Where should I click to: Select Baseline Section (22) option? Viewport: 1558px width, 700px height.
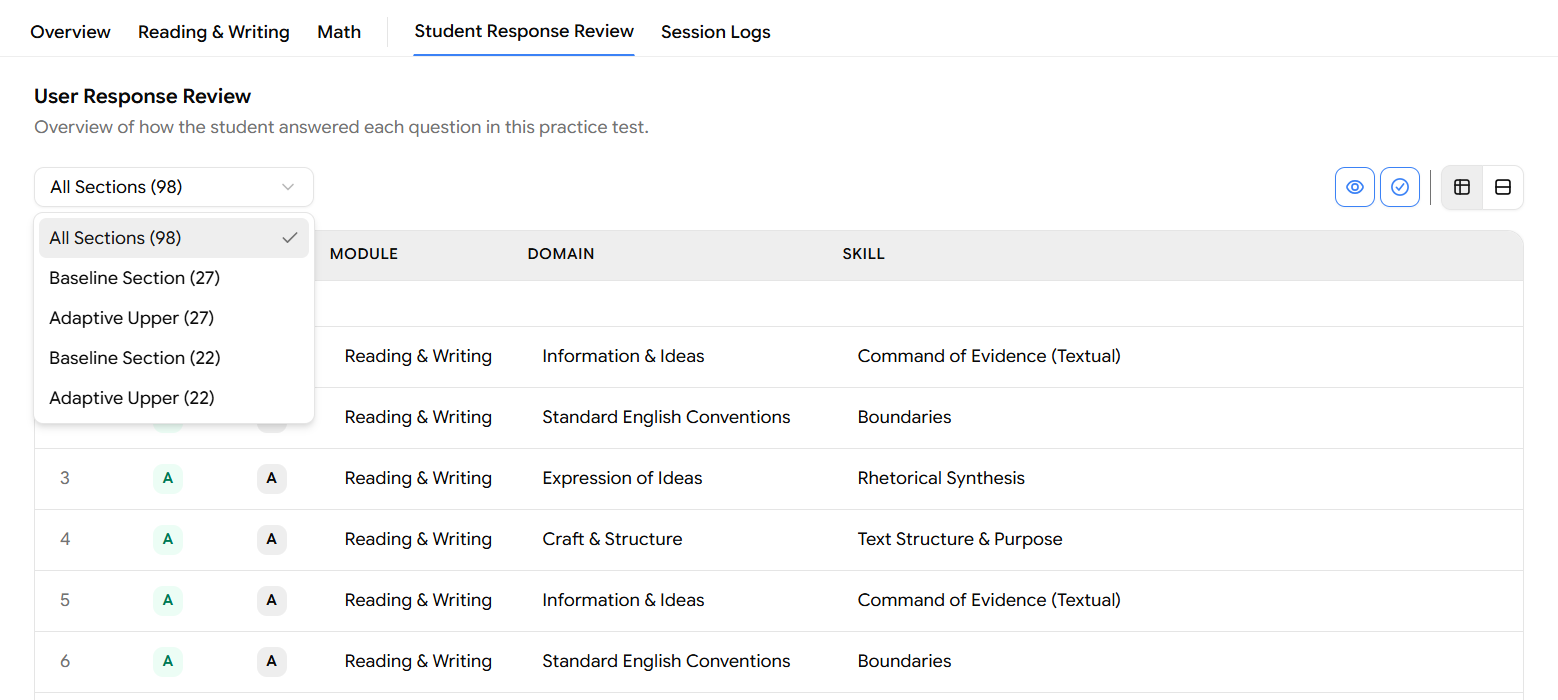pyautogui.click(x=135, y=358)
